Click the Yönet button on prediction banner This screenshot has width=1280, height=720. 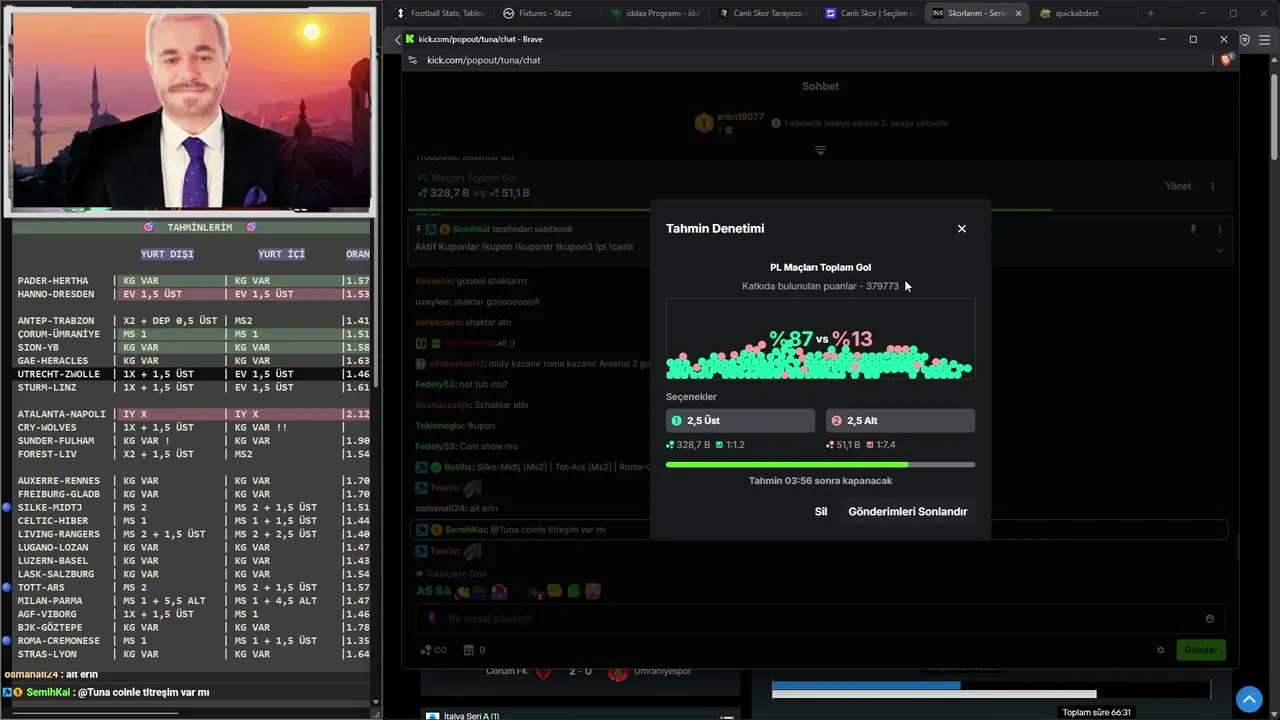pos(1178,186)
